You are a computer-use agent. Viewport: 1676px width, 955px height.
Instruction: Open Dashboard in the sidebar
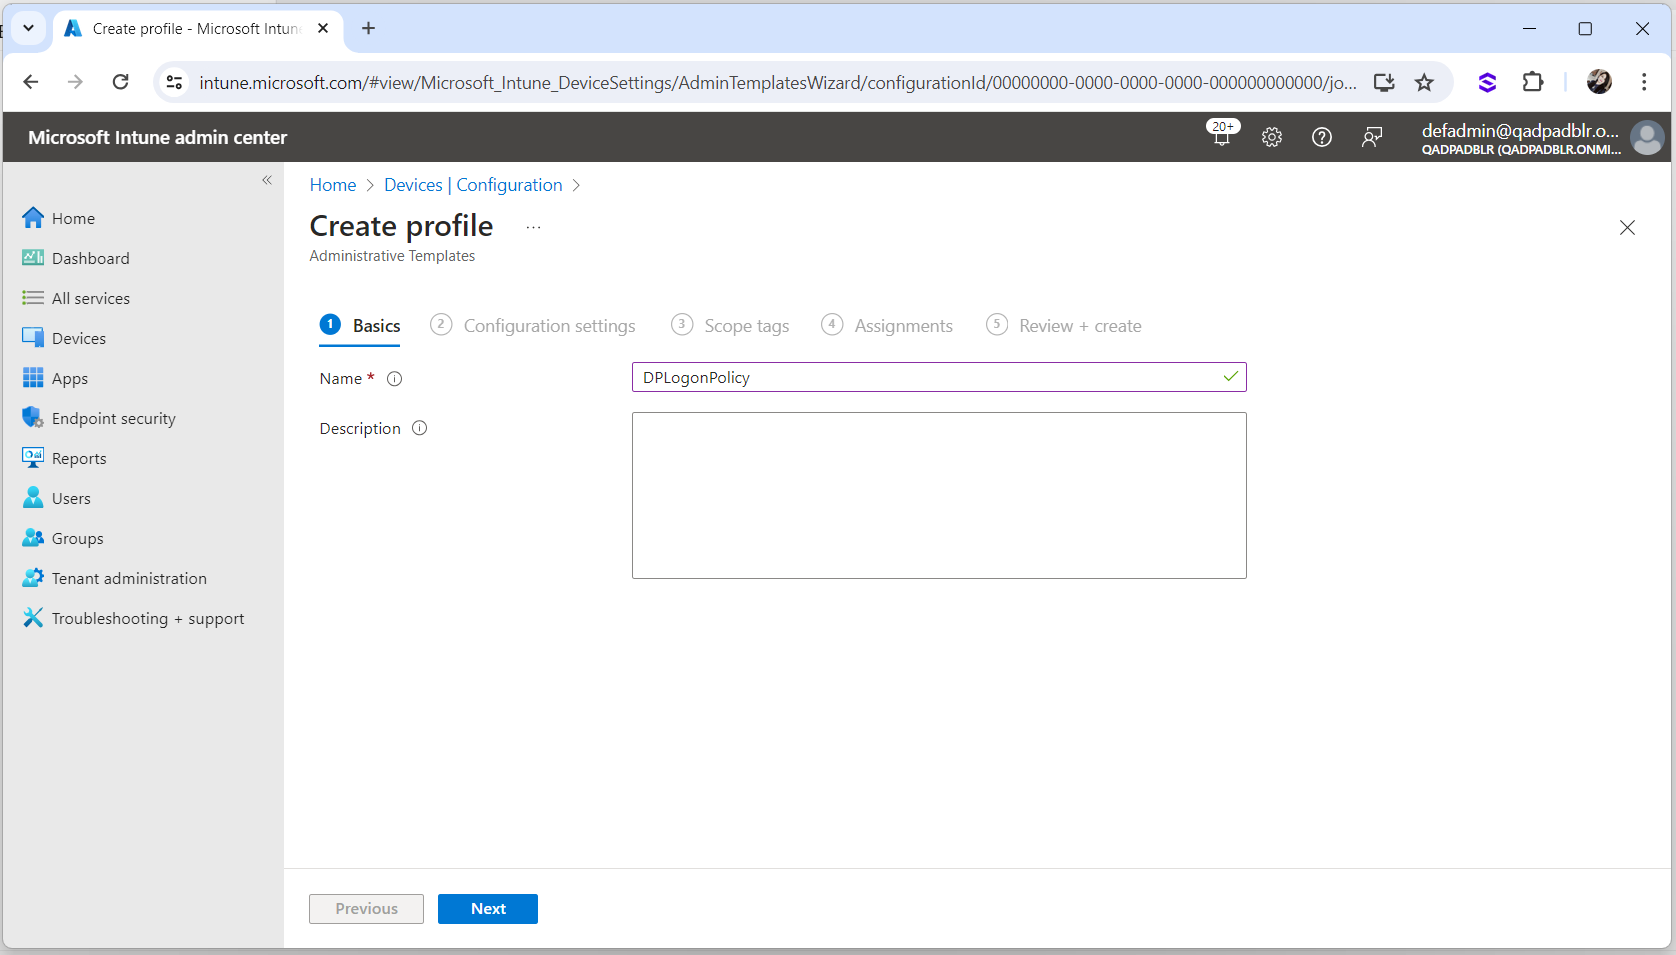point(76,258)
